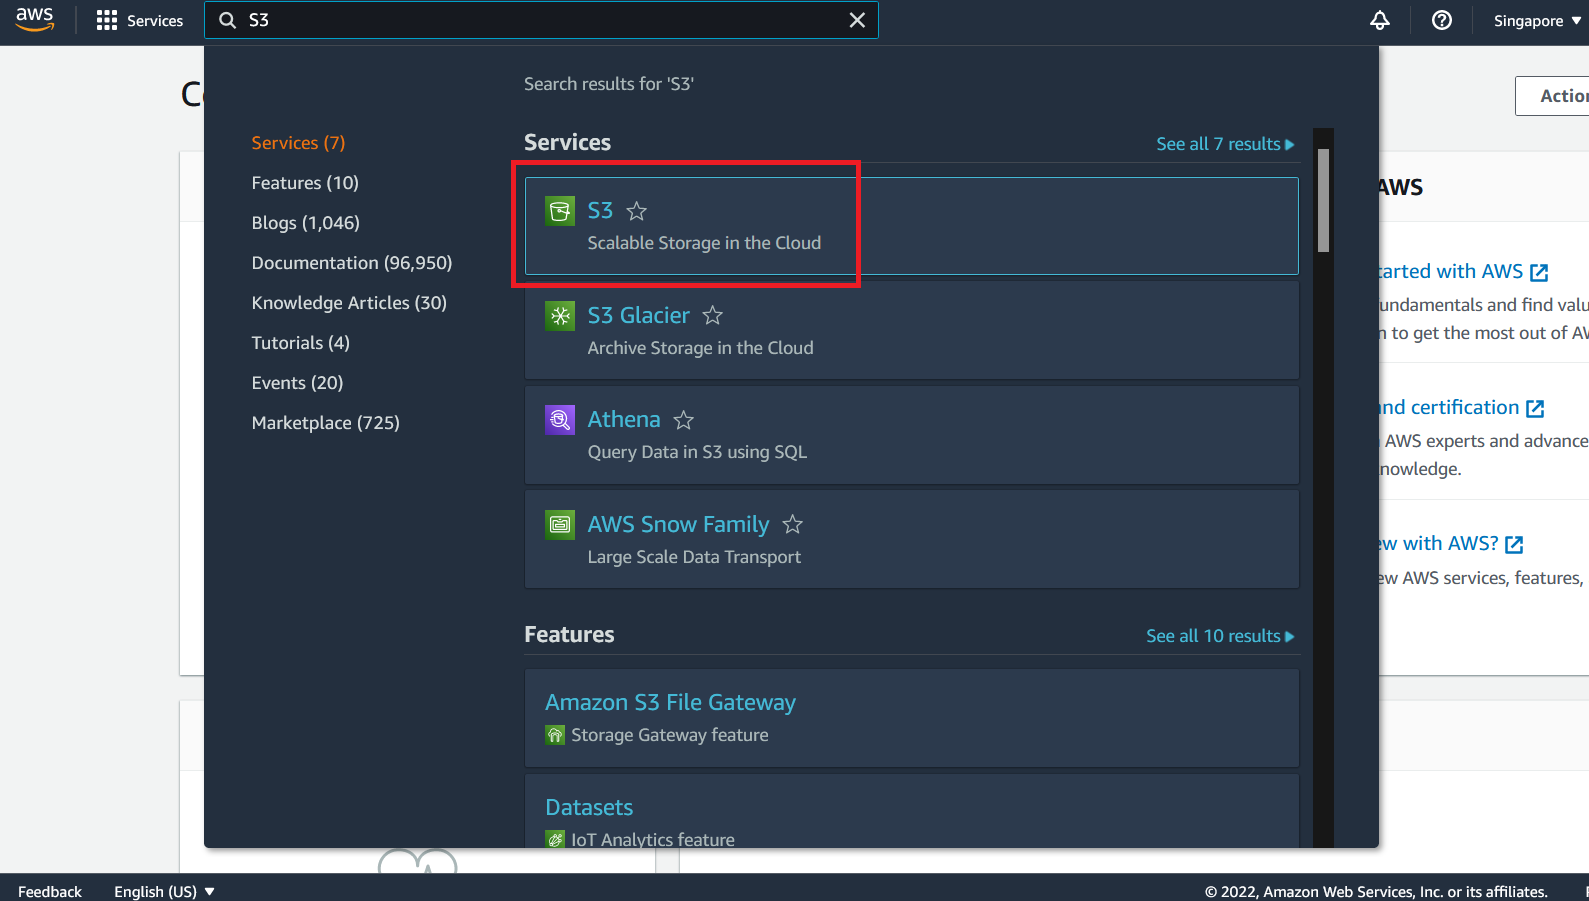Click the 'Archive Storage in the Cloud' description

(x=700, y=348)
